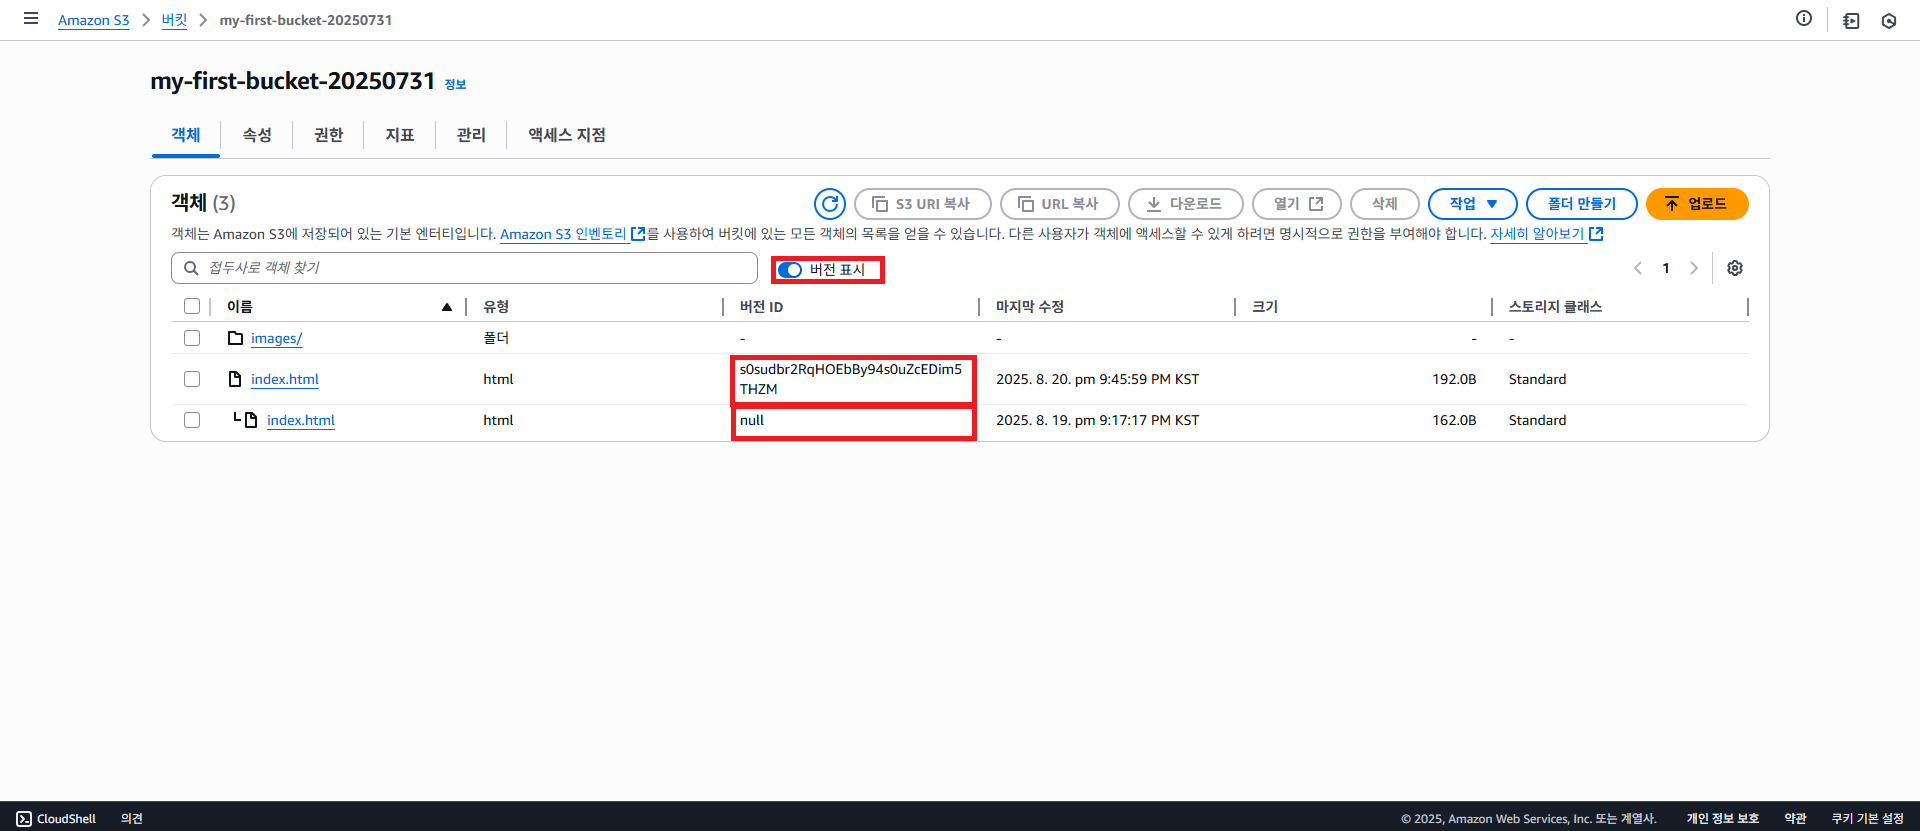Open the images/ folder link
This screenshot has height=831, width=1920.
coord(276,338)
